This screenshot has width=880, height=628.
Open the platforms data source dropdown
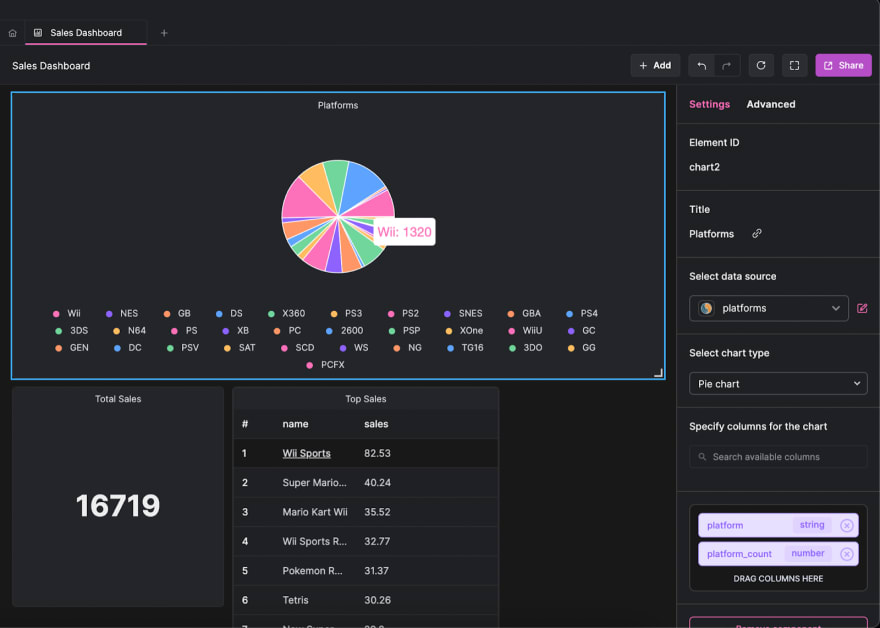pyautogui.click(x=768, y=308)
